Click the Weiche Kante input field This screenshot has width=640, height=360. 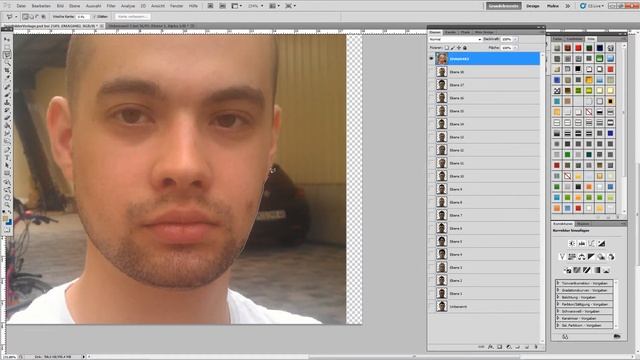click(x=82, y=17)
